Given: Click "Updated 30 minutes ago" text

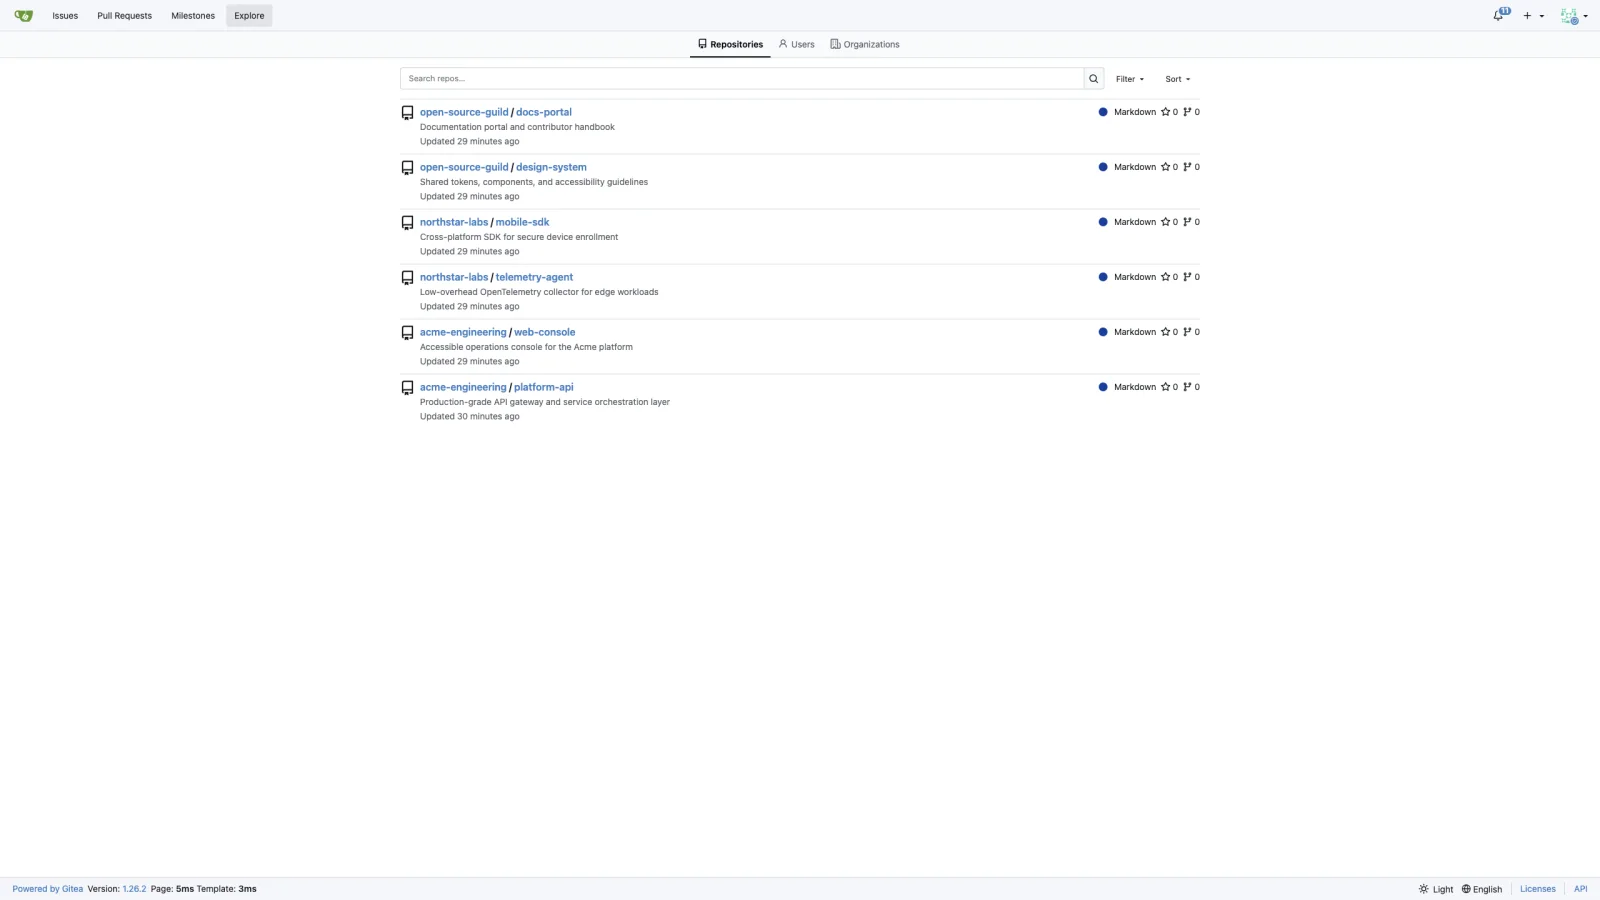Looking at the screenshot, I should point(469,417).
